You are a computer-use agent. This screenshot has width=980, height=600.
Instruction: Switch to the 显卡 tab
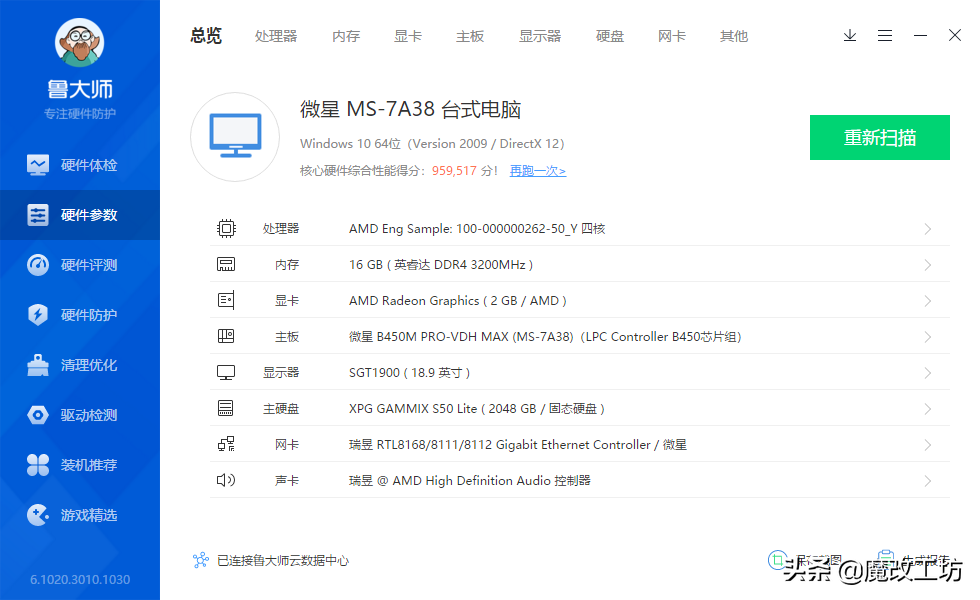(408, 36)
